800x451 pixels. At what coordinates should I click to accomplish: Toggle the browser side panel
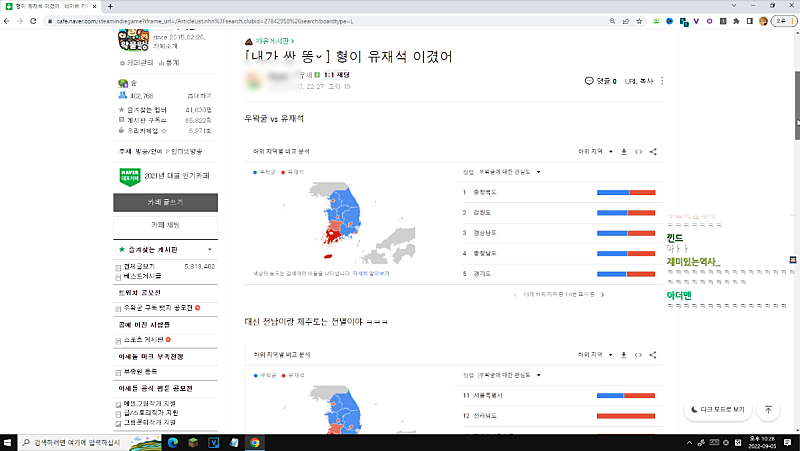[x=749, y=21]
